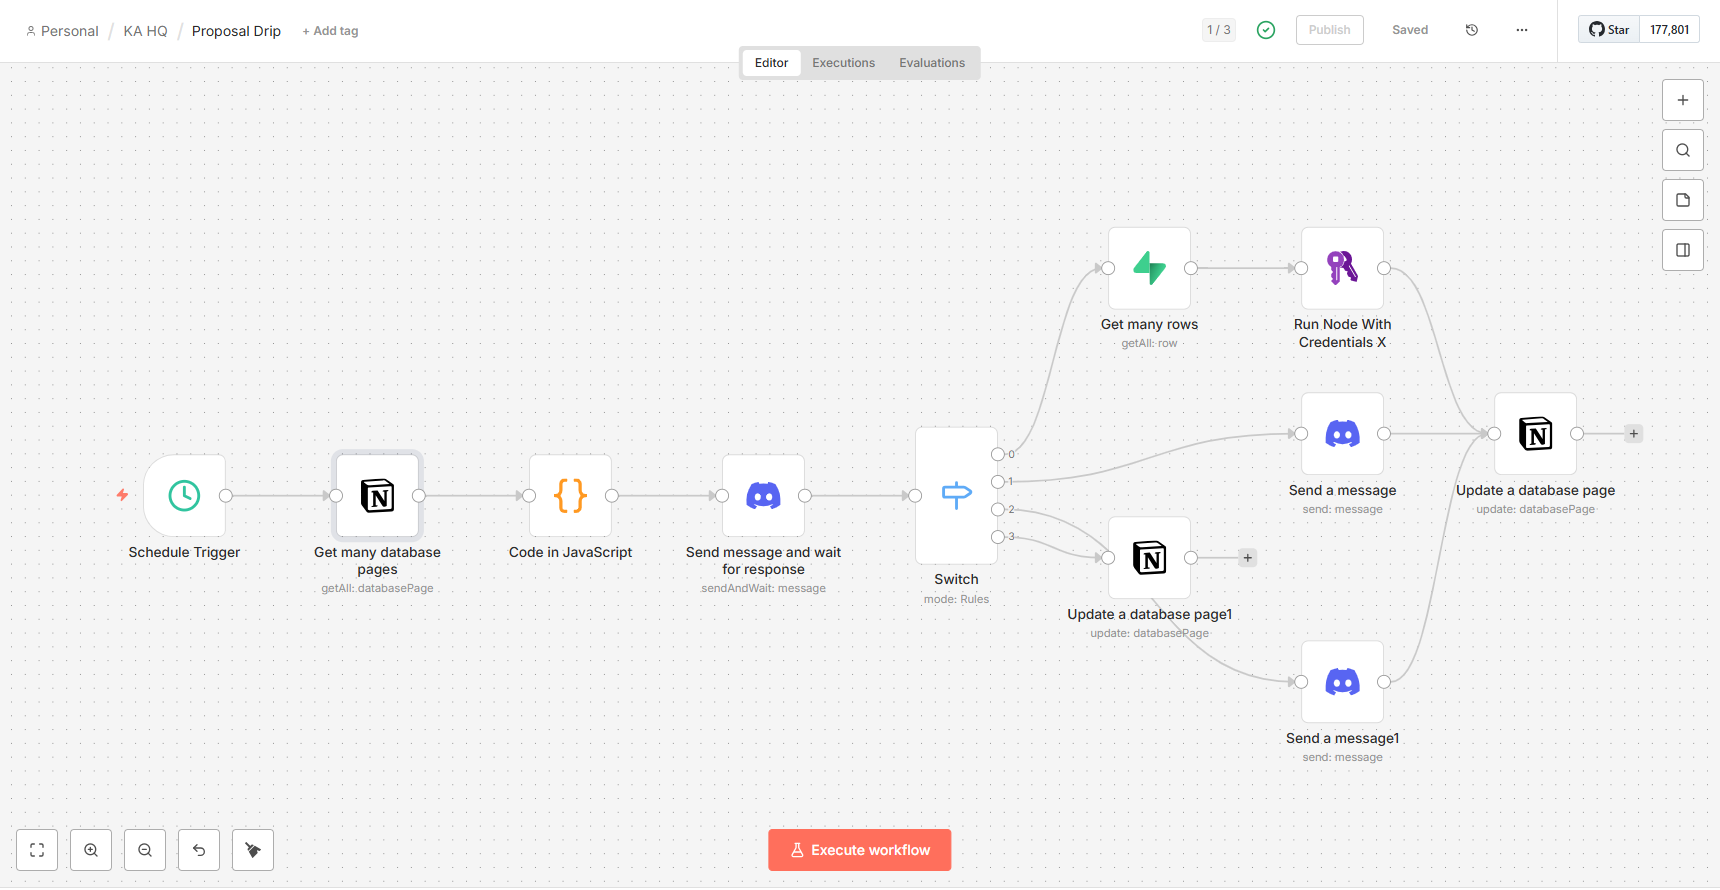Click the zoom out canvas button

145,850
